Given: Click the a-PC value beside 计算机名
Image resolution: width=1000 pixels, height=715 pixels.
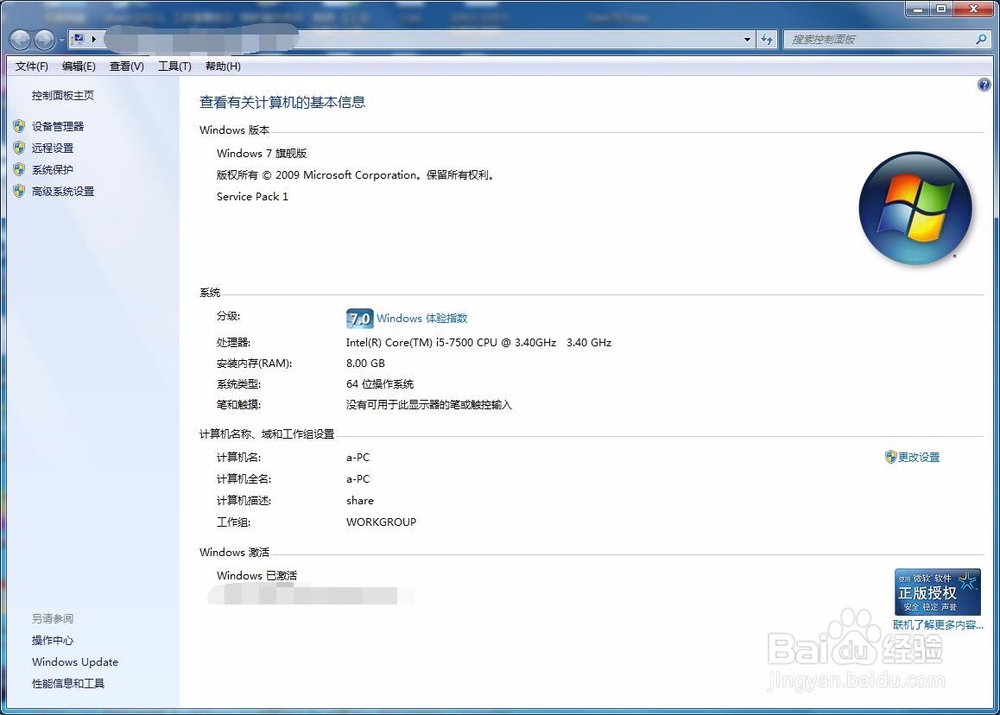Looking at the screenshot, I should coord(358,457).
